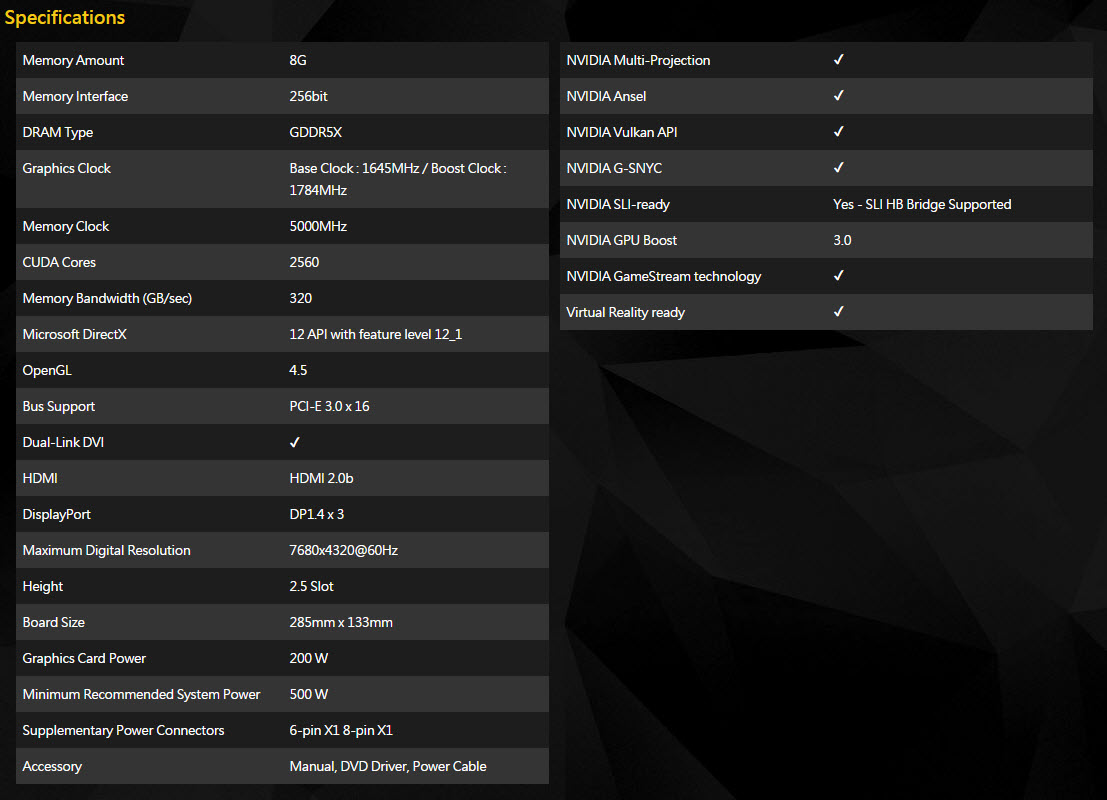Click the NVIDIA Ansel checkmark
Screen dimensions: 1107x800
click(839, 96)
